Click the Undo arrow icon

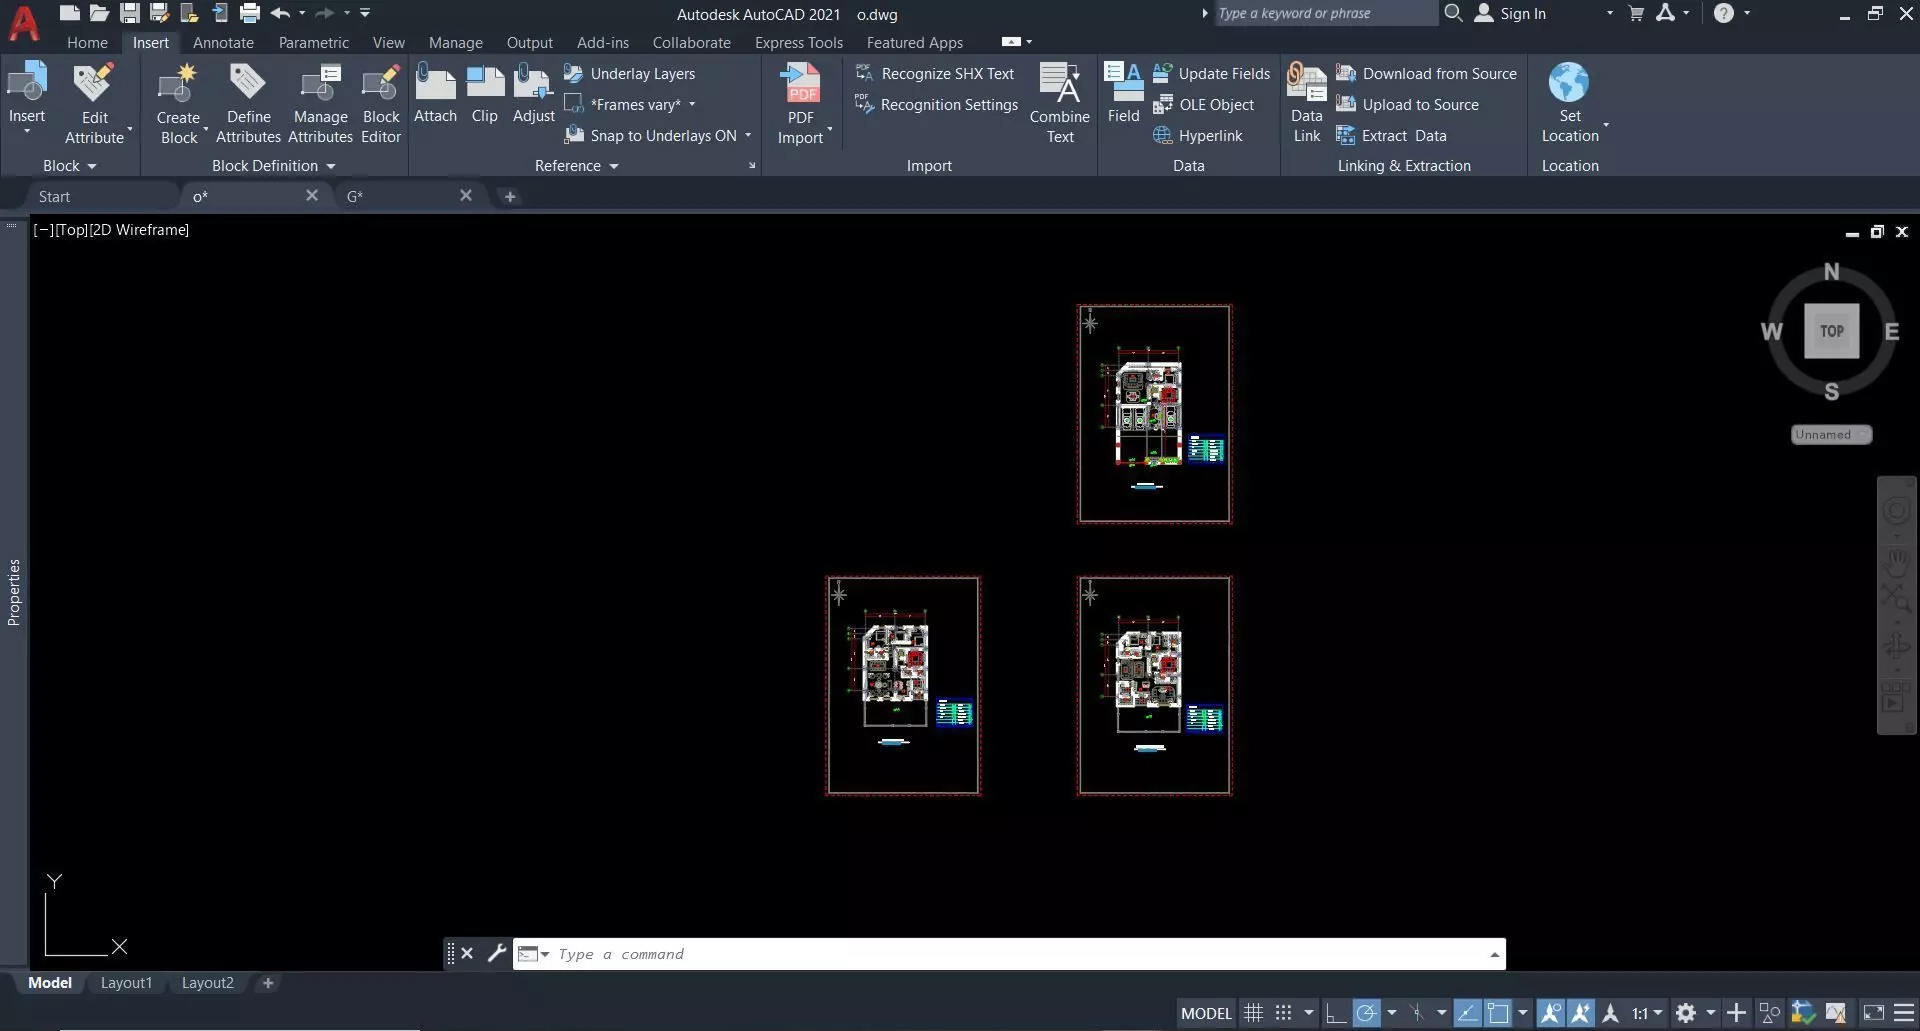click(x=280, y=13)
